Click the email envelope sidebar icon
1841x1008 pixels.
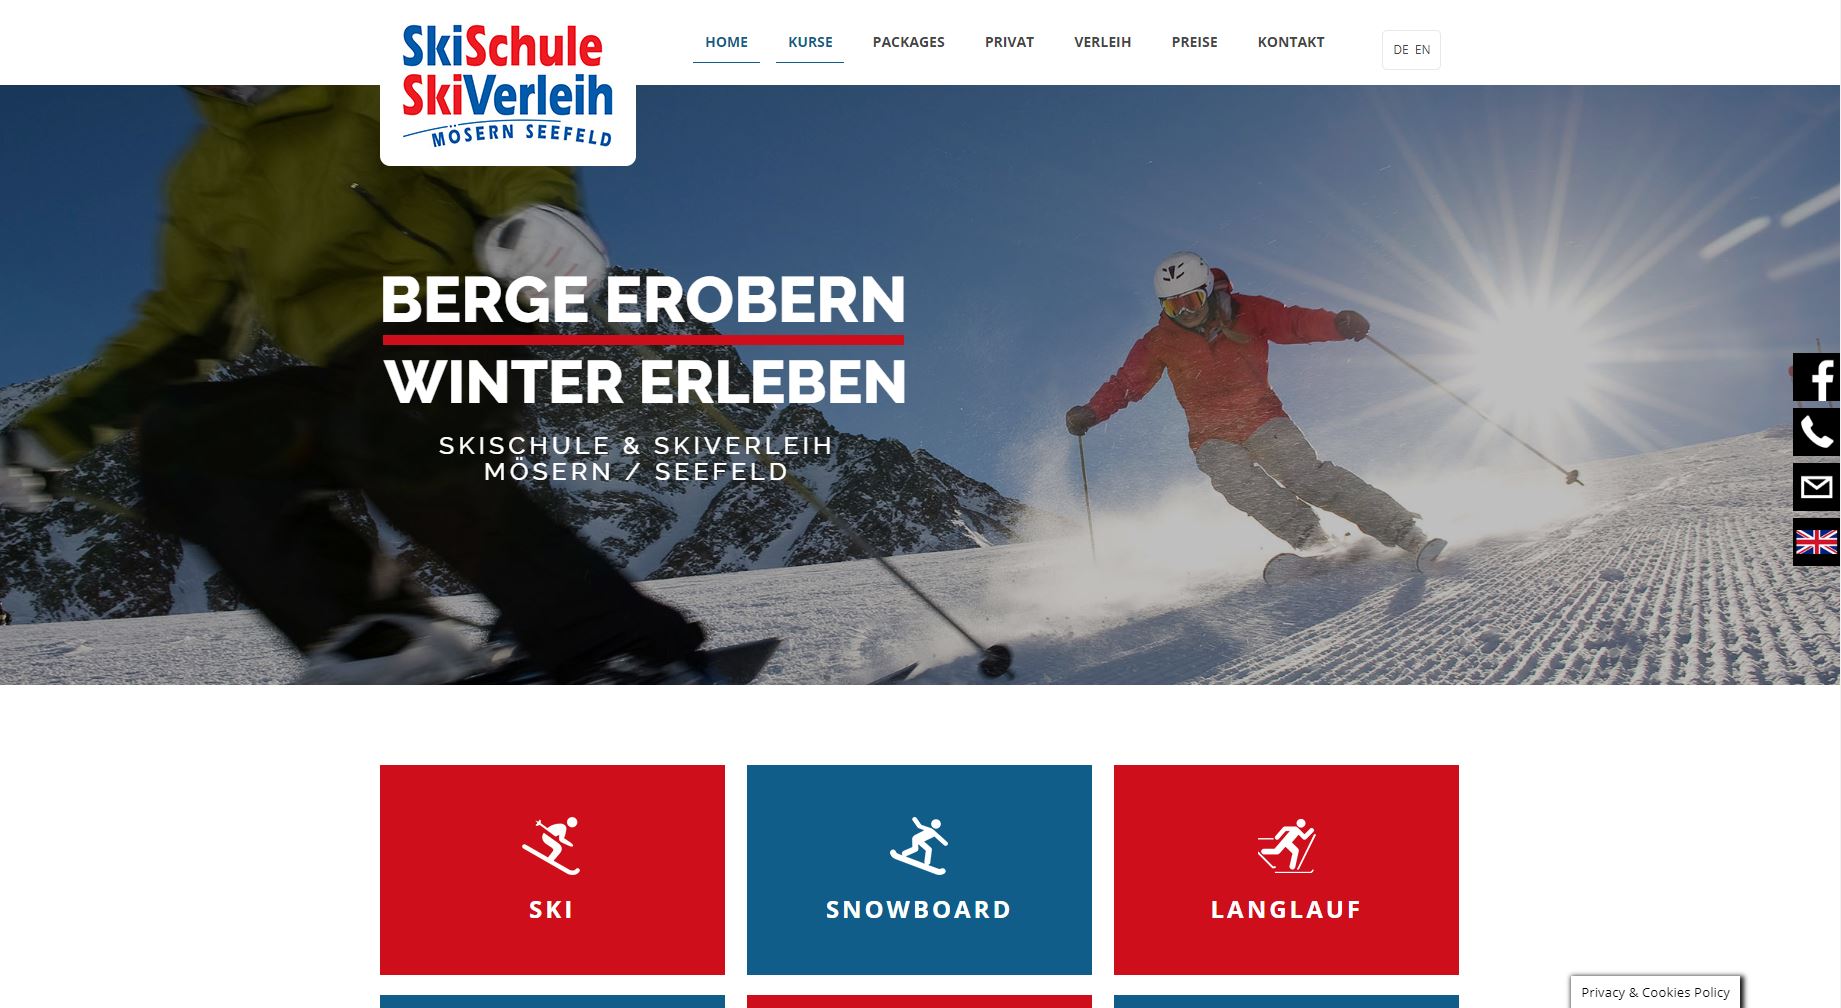click(1816, 487)
